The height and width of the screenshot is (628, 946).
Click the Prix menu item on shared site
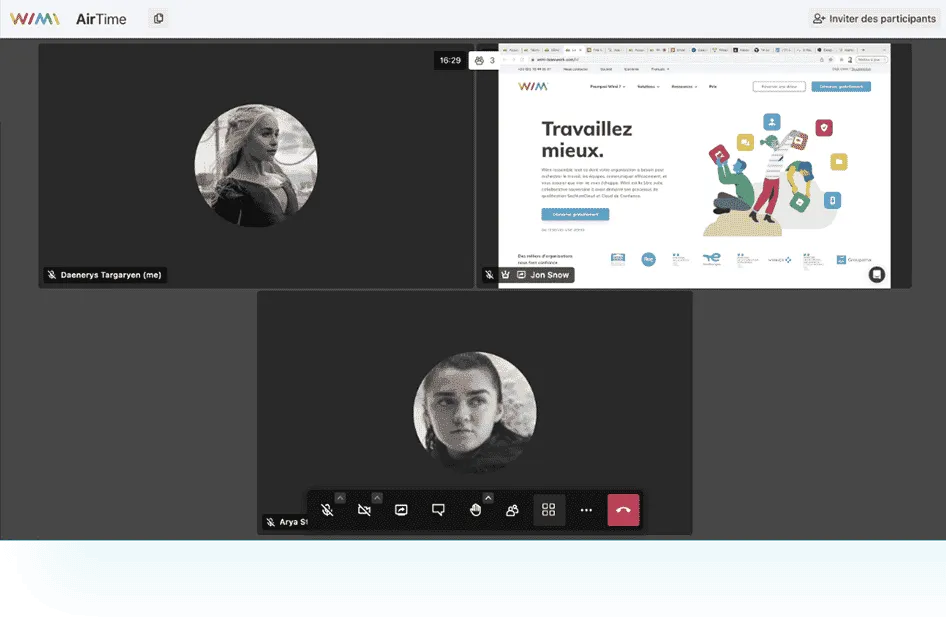[713, 87]
